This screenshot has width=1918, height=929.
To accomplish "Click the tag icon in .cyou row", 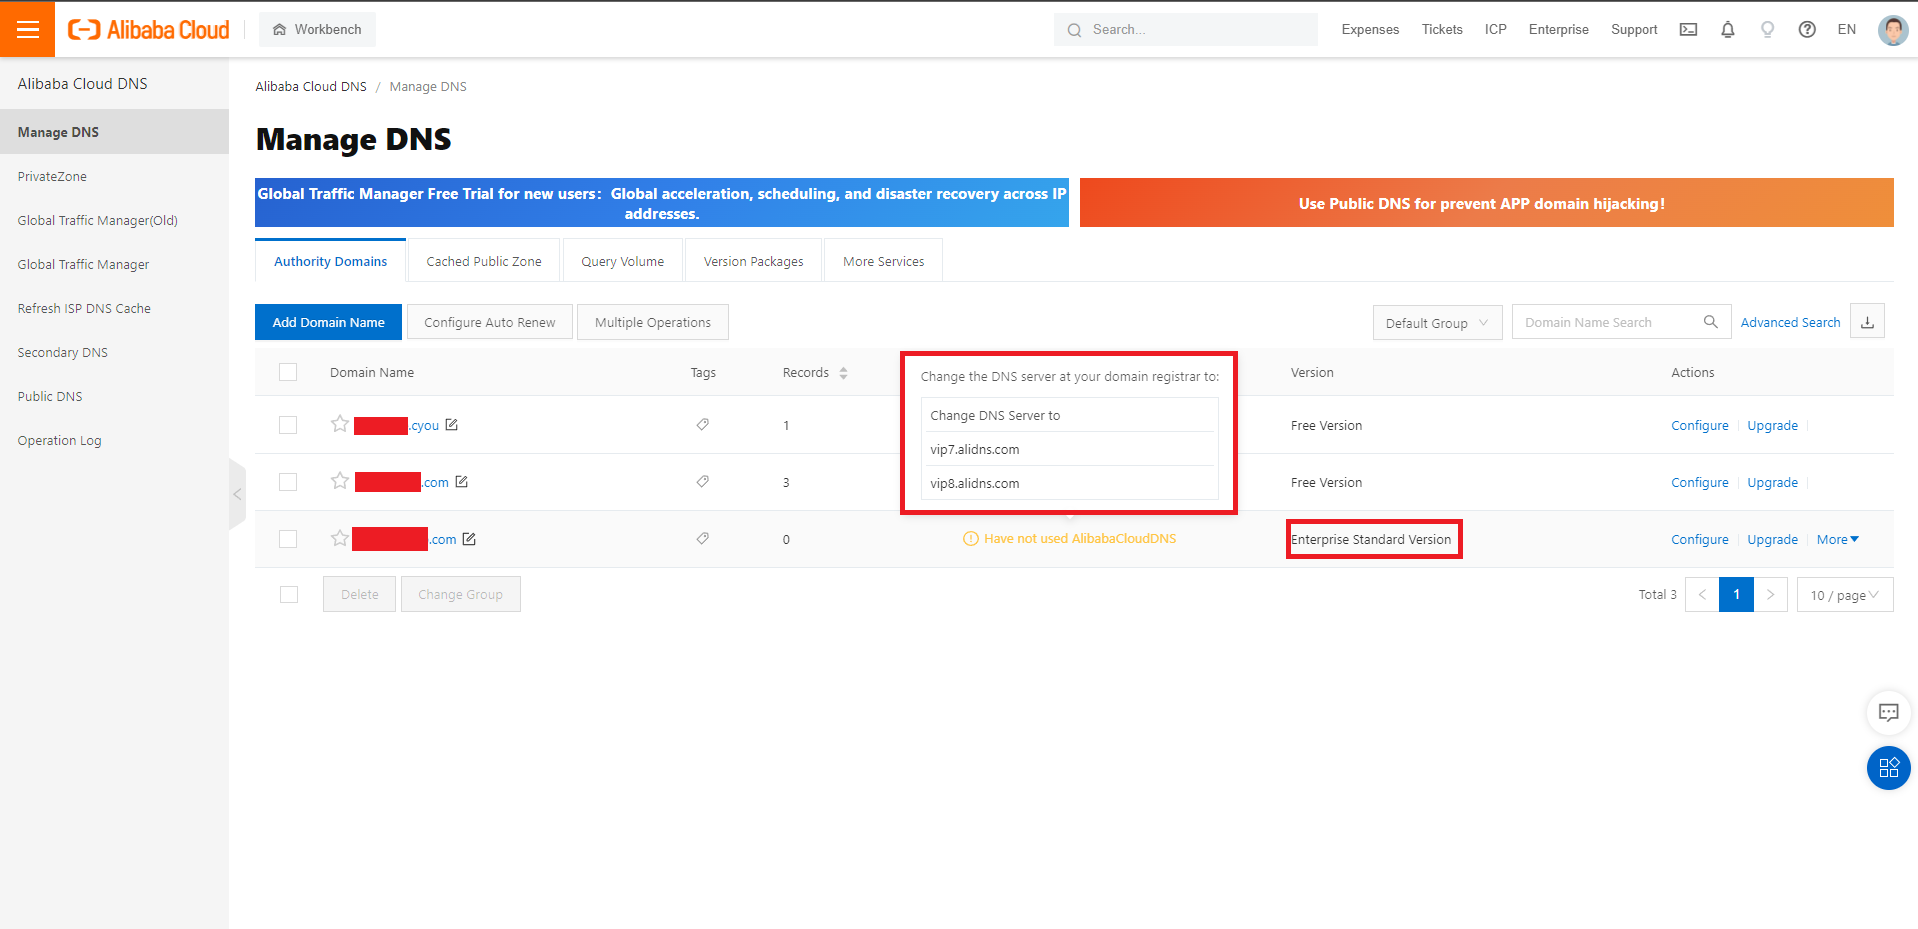I will tap(703, 425).
